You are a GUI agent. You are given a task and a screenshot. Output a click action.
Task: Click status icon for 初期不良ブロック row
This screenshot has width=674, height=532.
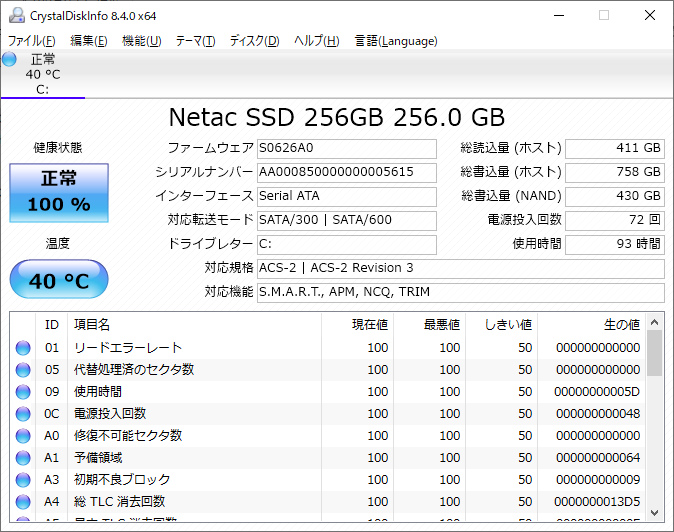point(23,480)
